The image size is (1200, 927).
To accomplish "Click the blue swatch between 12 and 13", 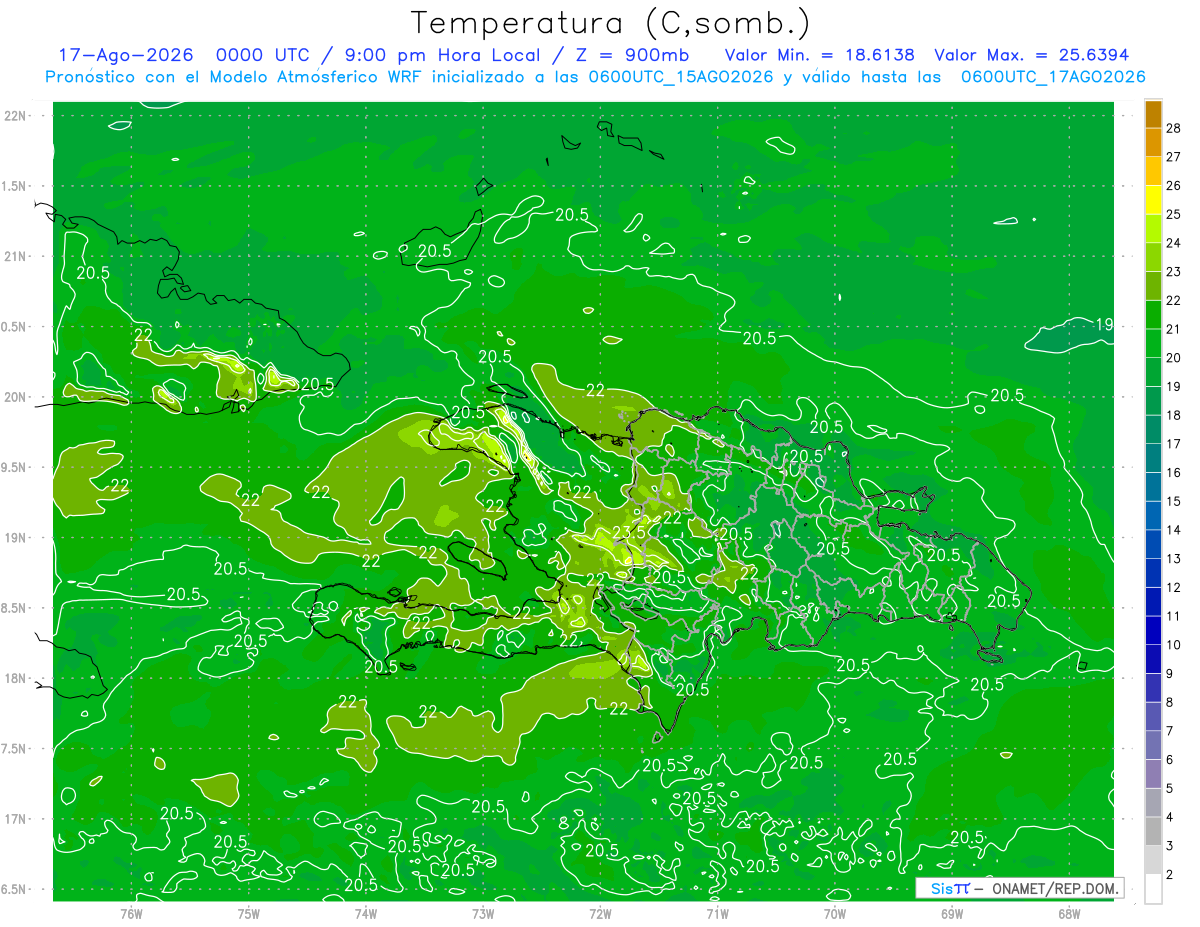I will (x=1153, y=573).
